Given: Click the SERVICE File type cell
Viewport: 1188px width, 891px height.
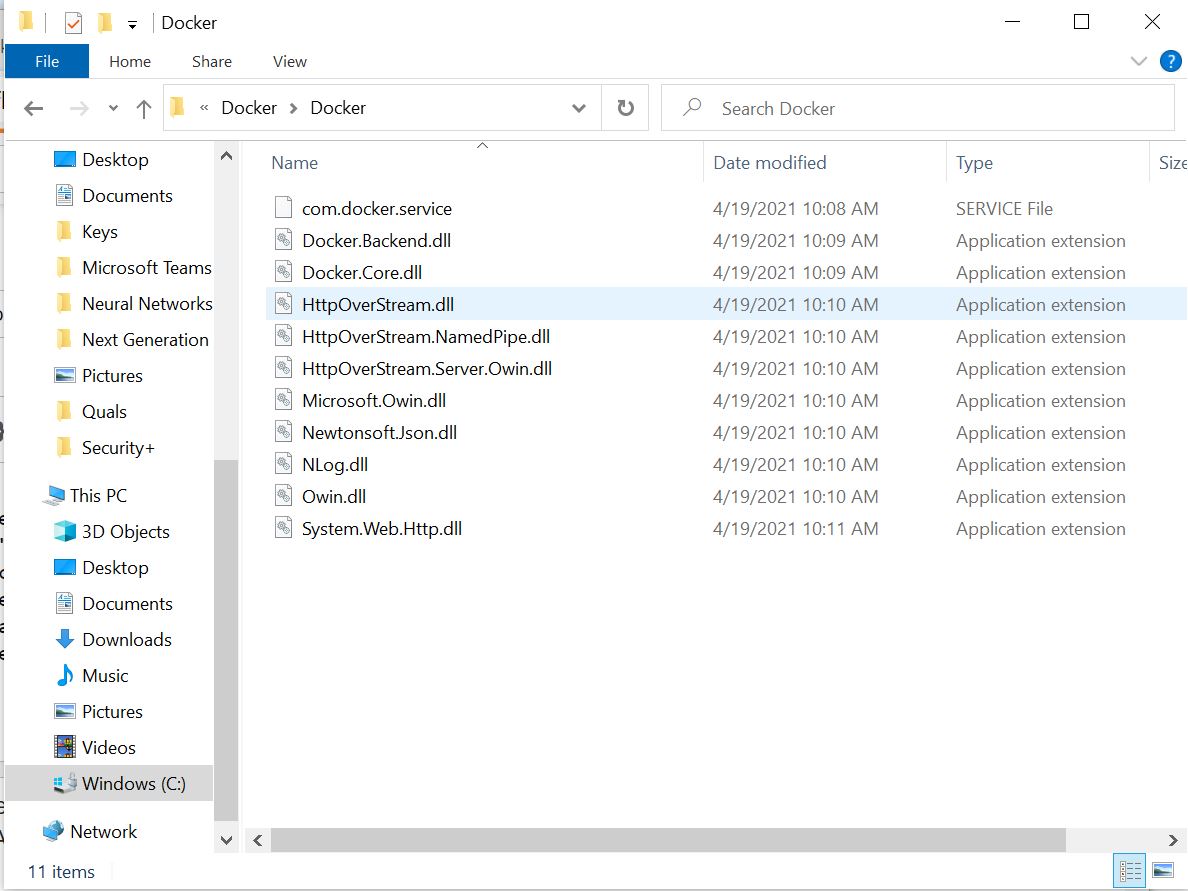Looking at the screenshot, I should pos(1004,208).
